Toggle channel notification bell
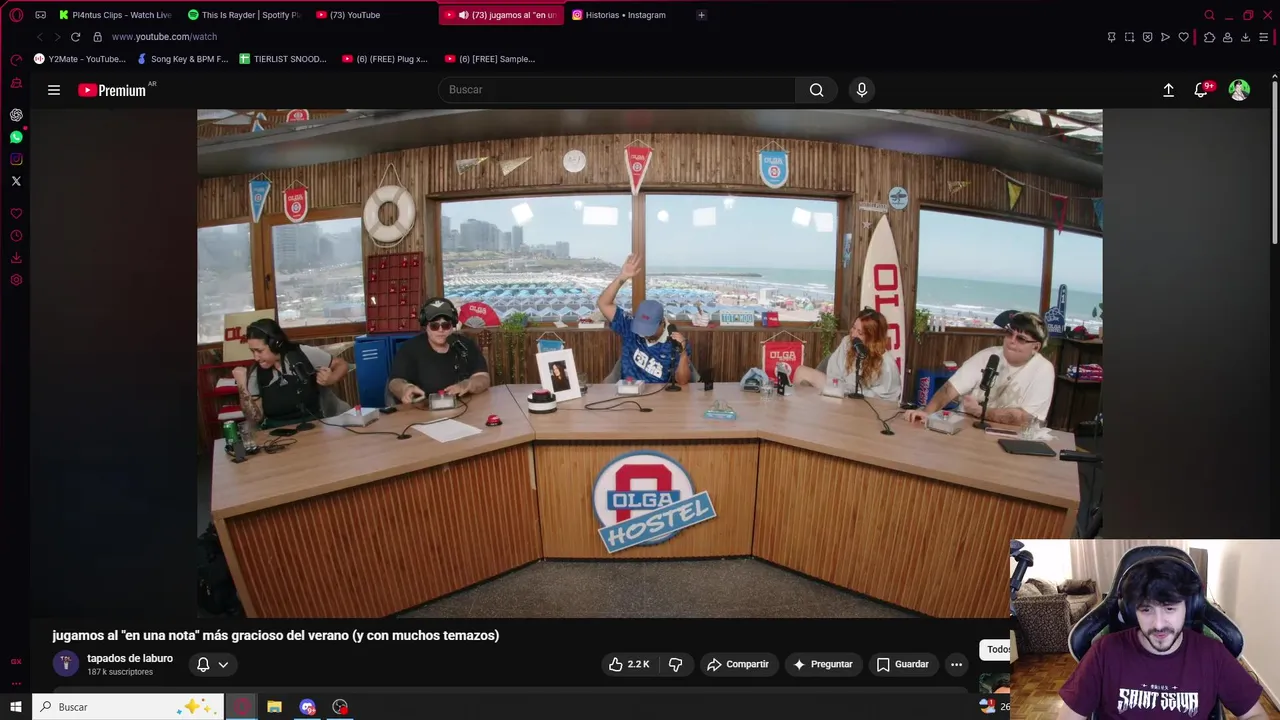This screenshot has height=720, width=1280. click(x=203, y=664)
